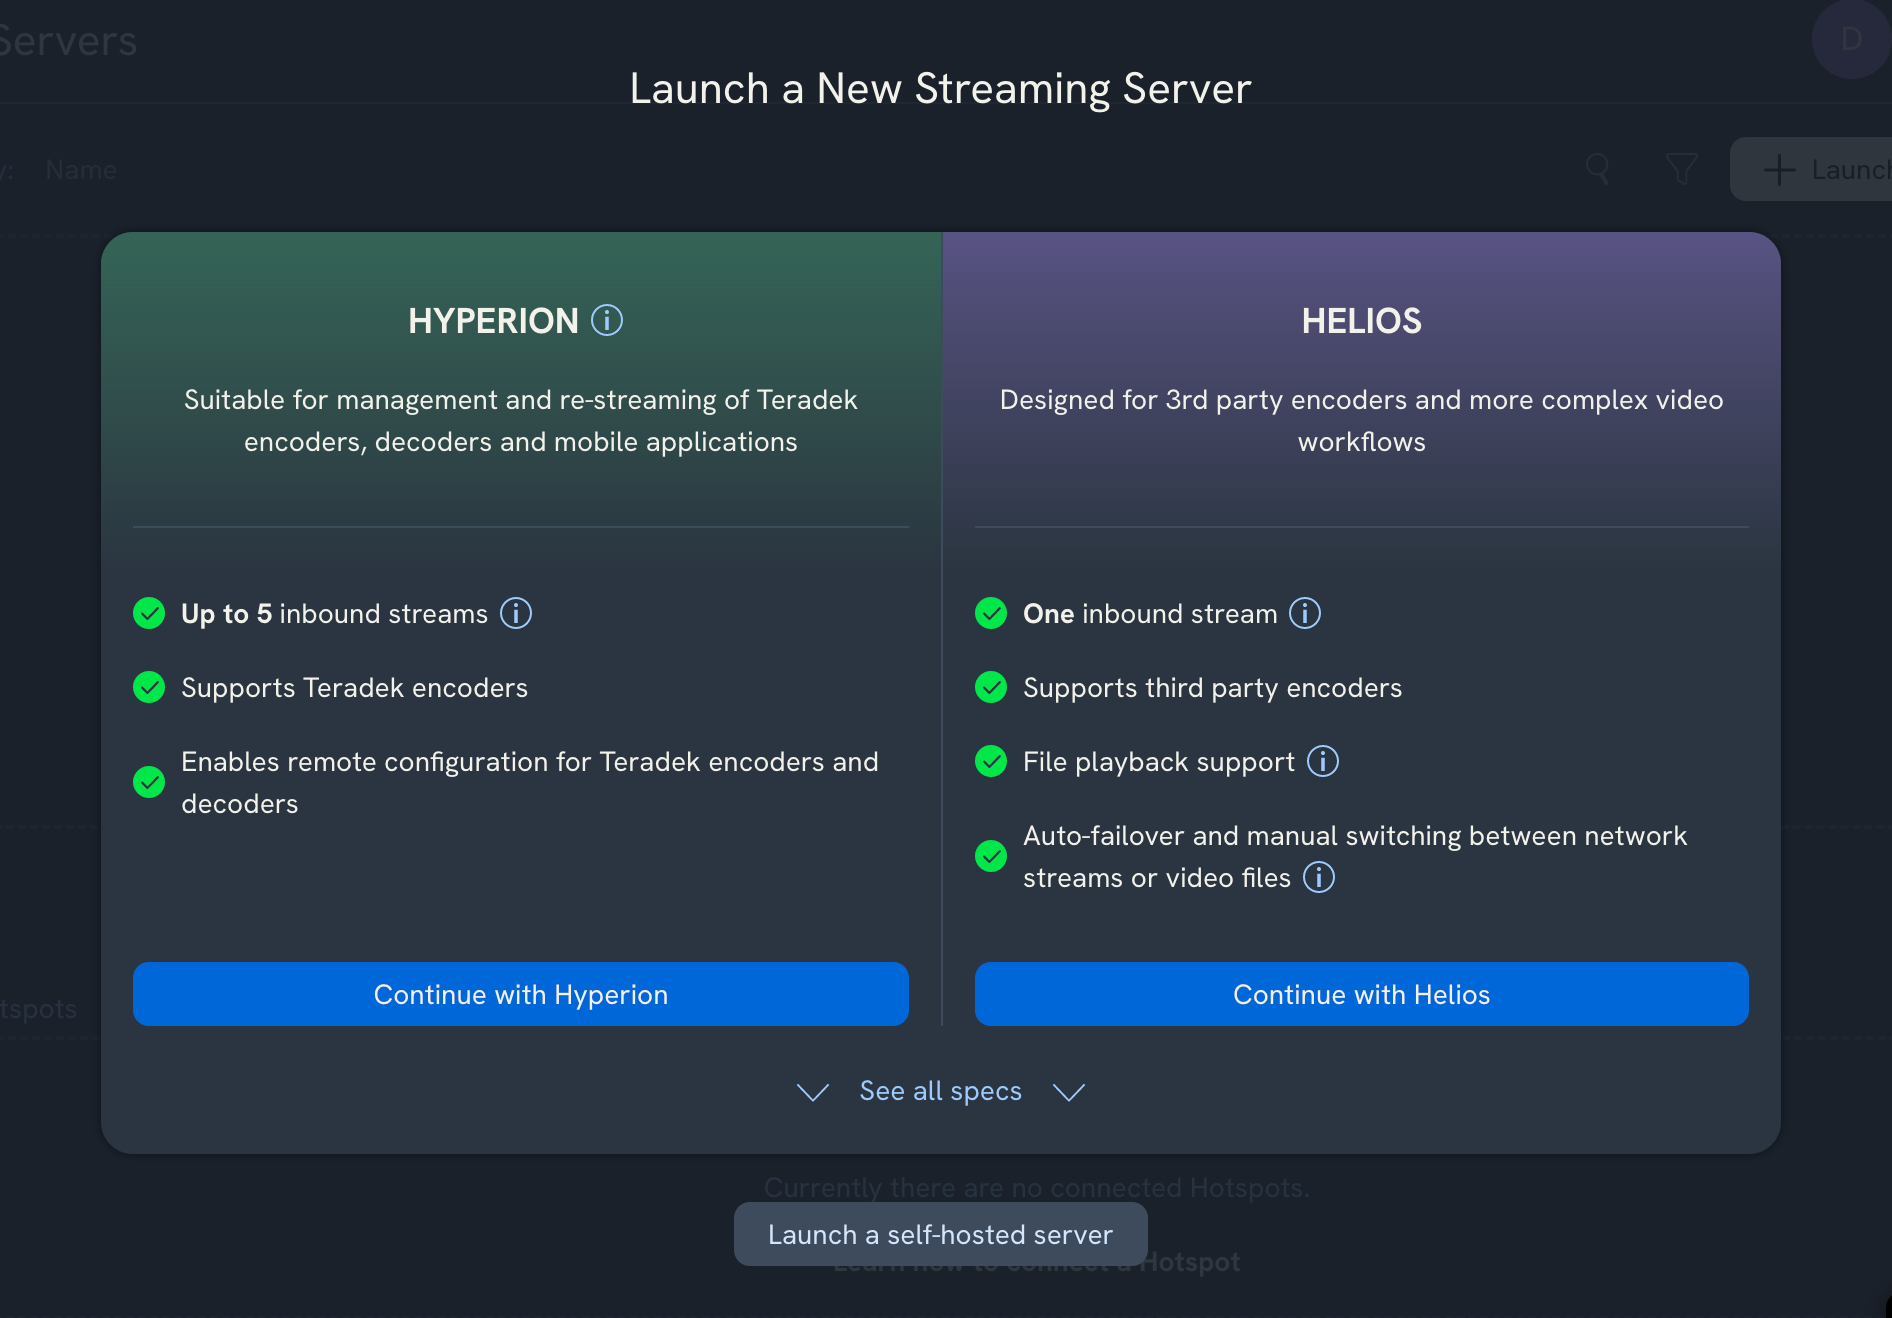Click the checkmark next to Supports third party encoders

[x=990, y=687]
